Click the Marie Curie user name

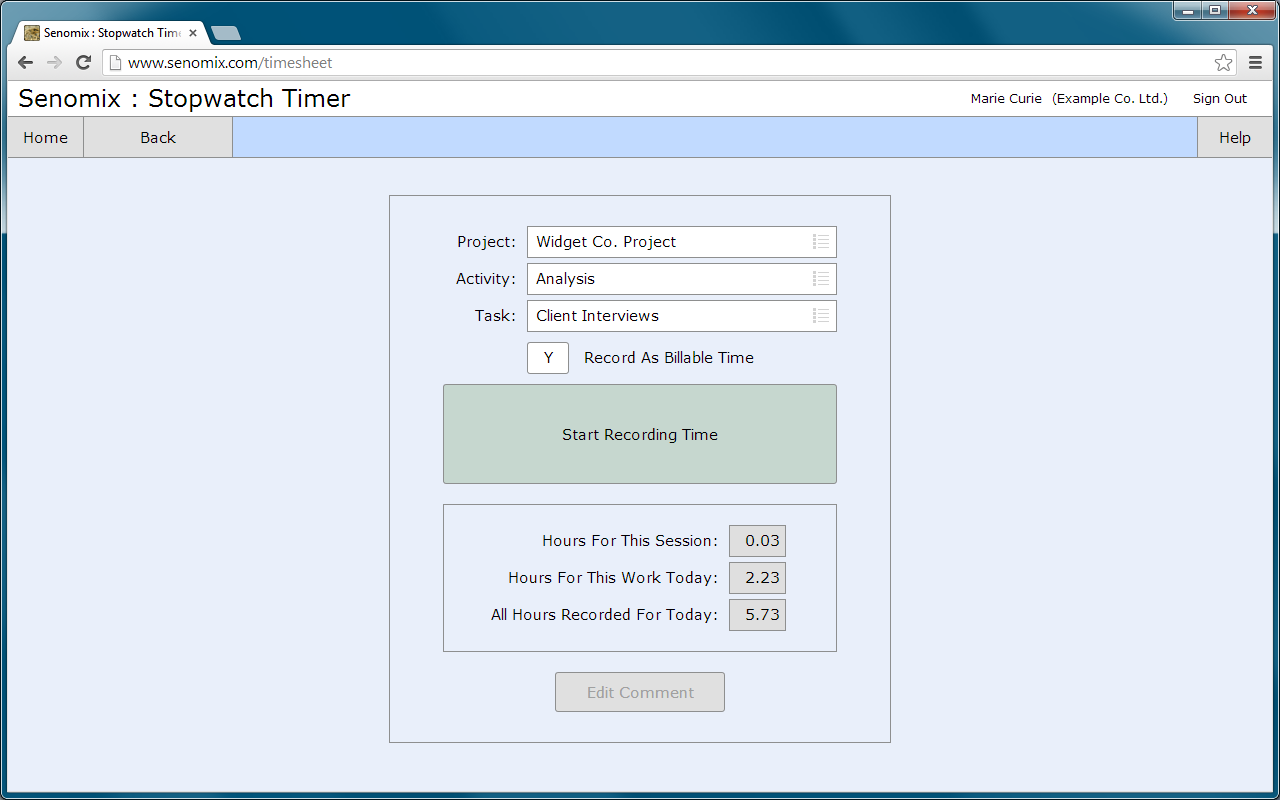(x=1006, y=99)
